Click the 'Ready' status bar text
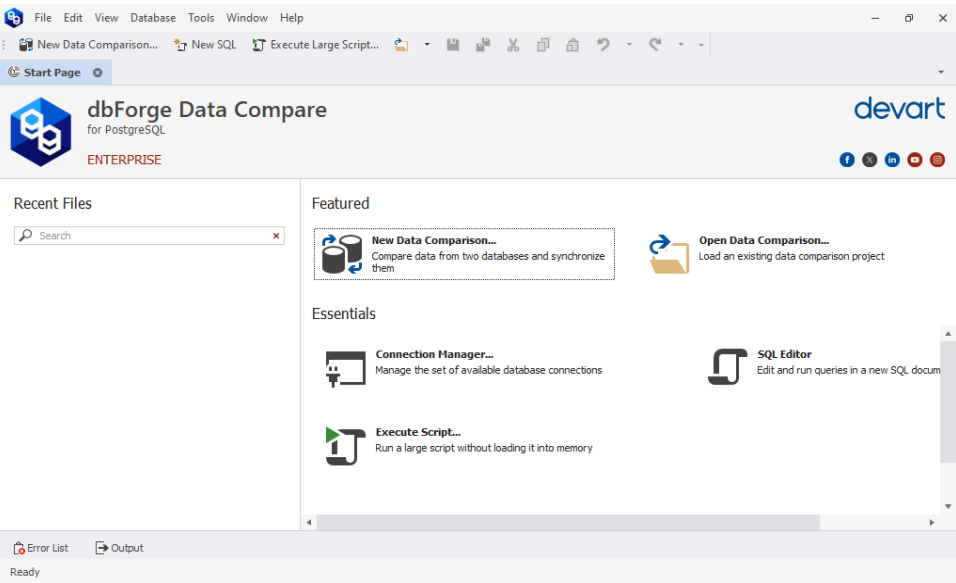956x583 pixels. click(x=25, y=572)
